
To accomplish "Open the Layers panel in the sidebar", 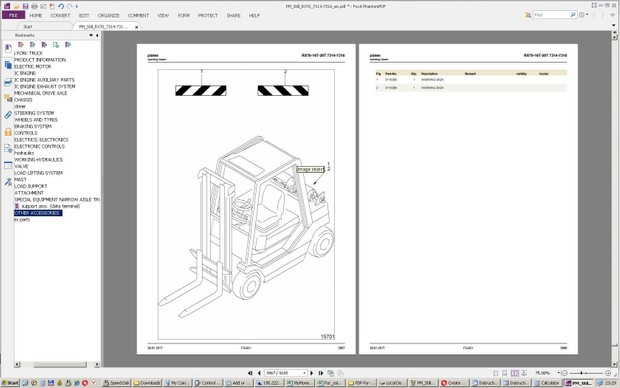I will [8, 82].
